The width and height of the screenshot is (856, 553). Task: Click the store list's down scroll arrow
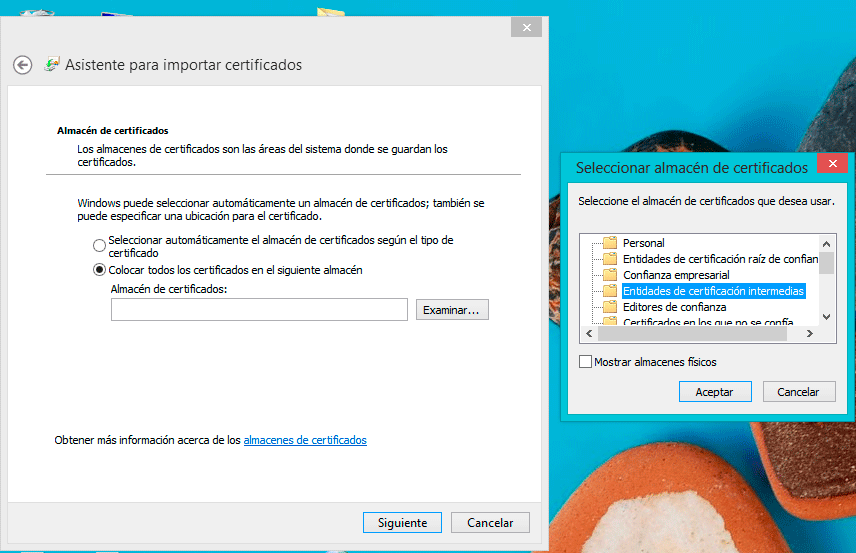point(827,317)
